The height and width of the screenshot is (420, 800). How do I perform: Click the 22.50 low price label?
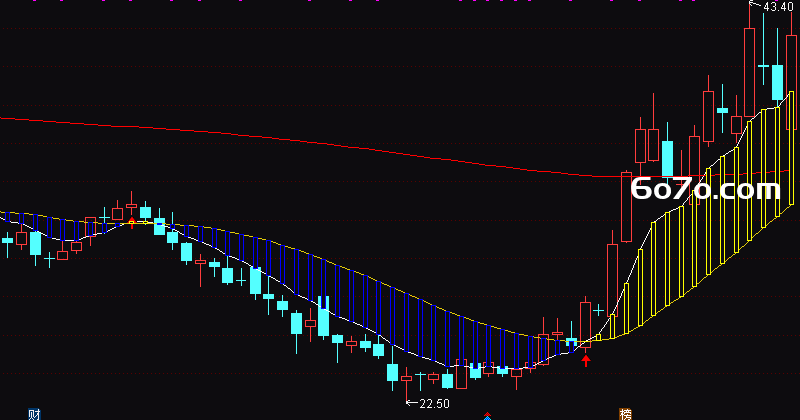[x=435, y=404]
